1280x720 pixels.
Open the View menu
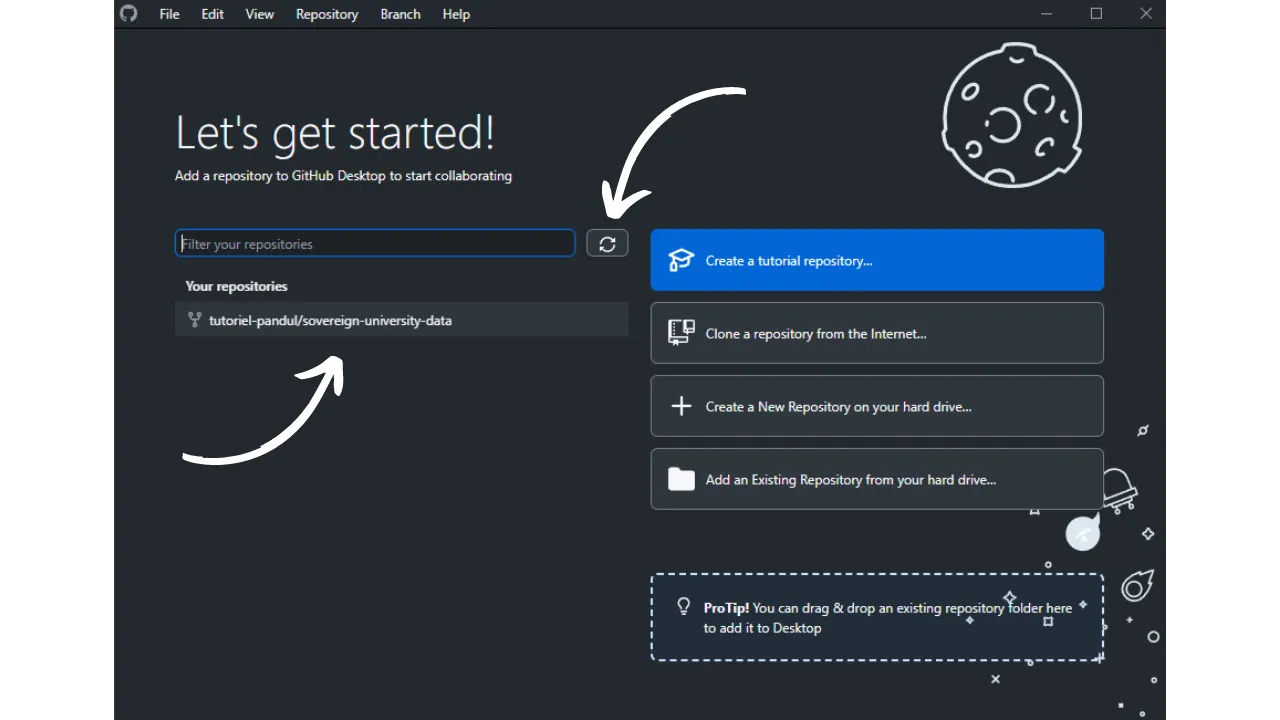[x=260, y=14]
